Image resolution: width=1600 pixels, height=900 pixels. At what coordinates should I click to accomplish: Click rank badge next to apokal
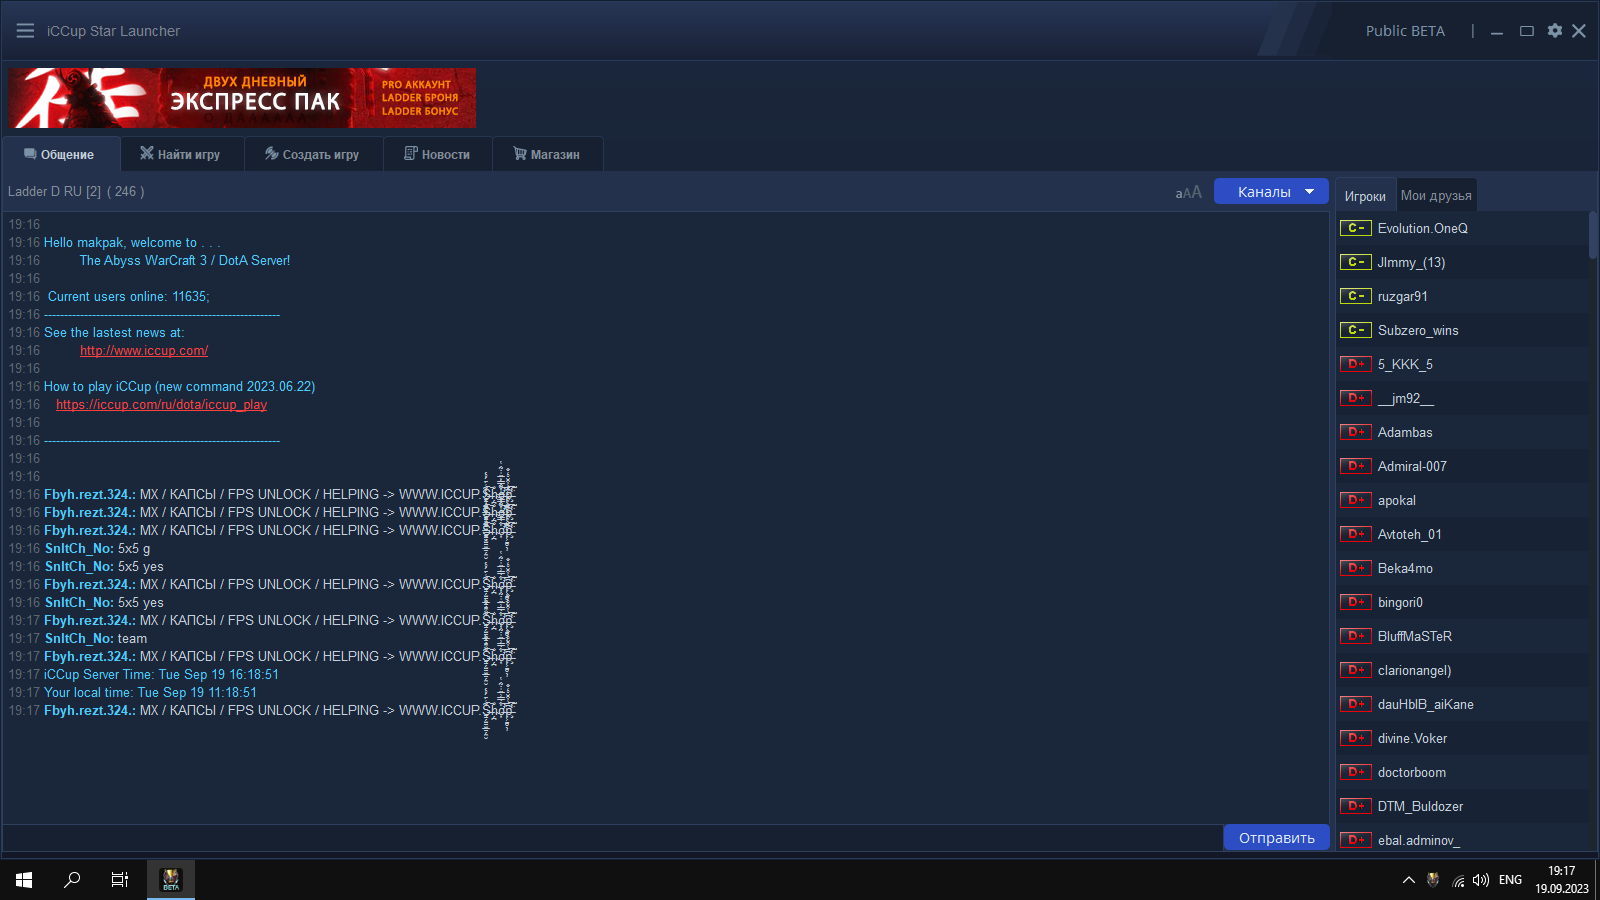pos(1355,500)
